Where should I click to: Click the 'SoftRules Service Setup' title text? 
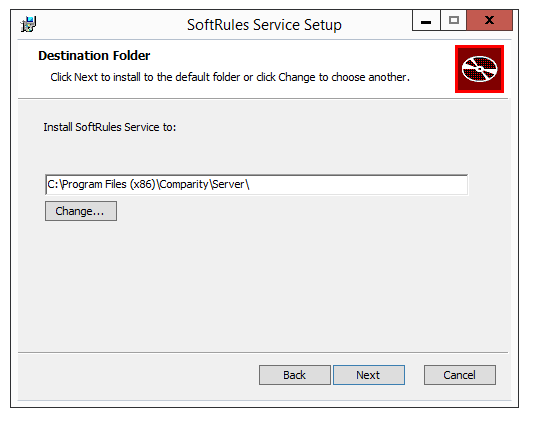[x=264, y=25]
